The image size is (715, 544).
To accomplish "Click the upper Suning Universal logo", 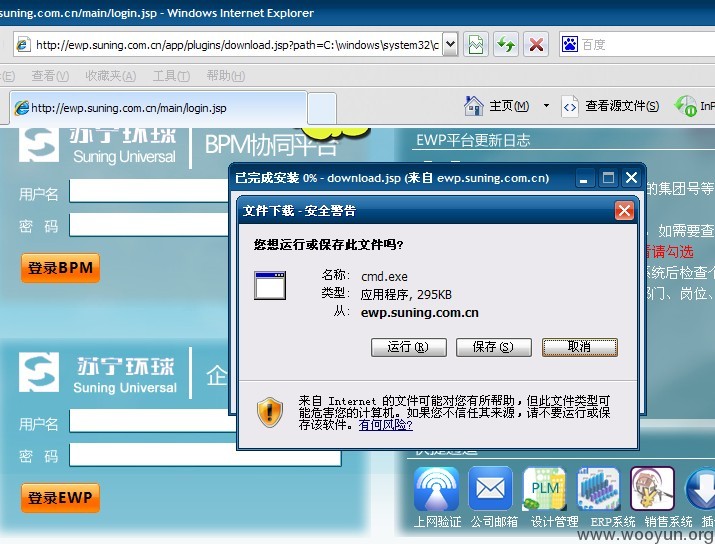I will coord(98,146).
